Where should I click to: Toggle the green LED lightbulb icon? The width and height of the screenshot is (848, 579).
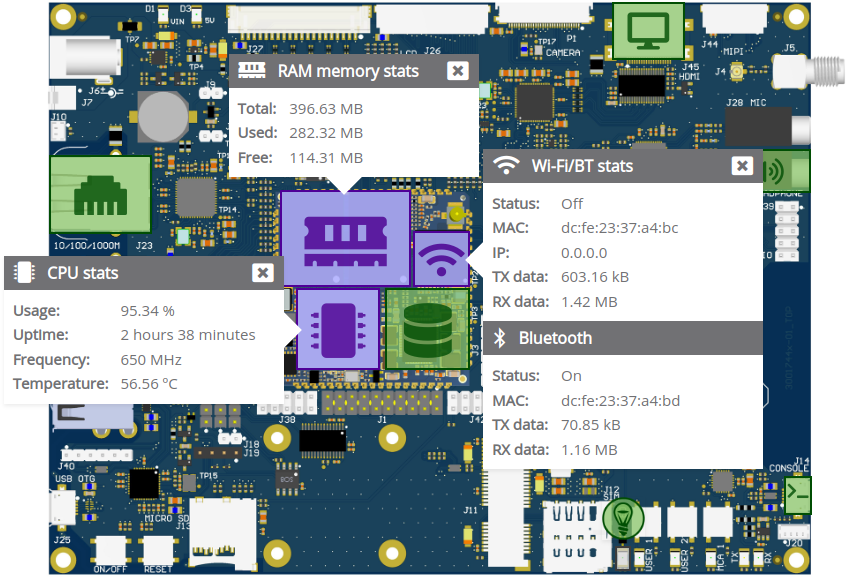click(x=623, y=518)
